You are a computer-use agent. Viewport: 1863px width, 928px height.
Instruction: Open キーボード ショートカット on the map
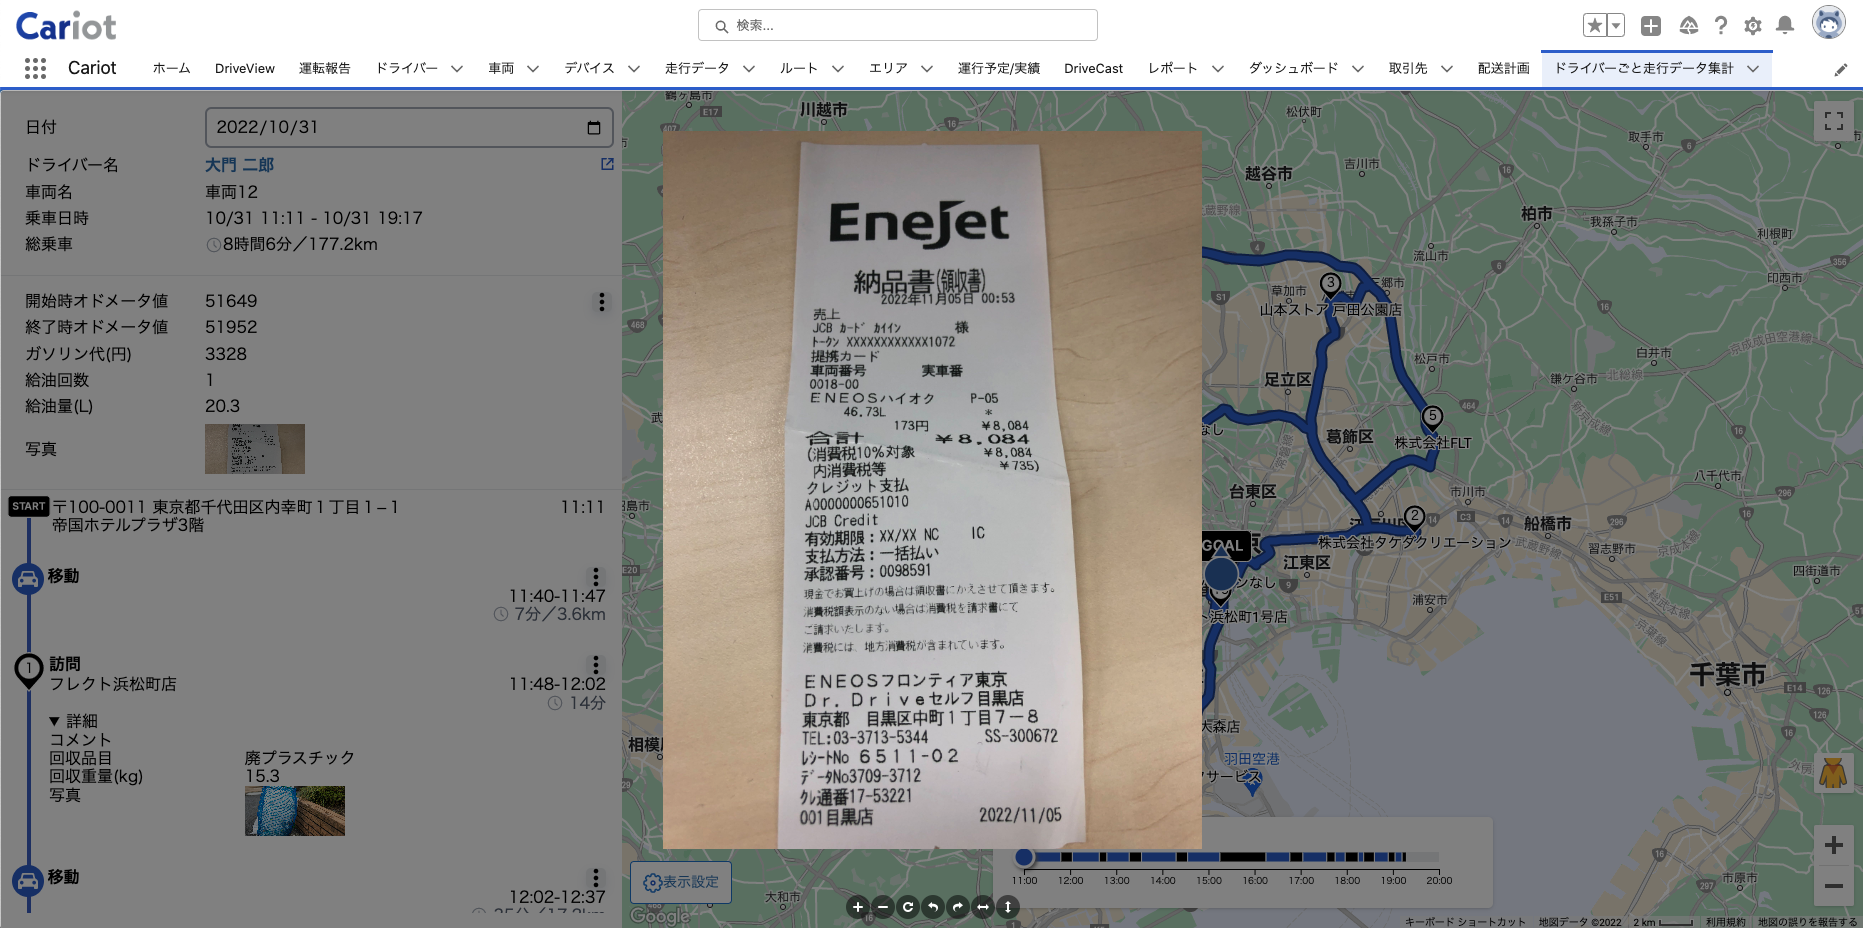pyautogui.click(x=1465, y=922)
